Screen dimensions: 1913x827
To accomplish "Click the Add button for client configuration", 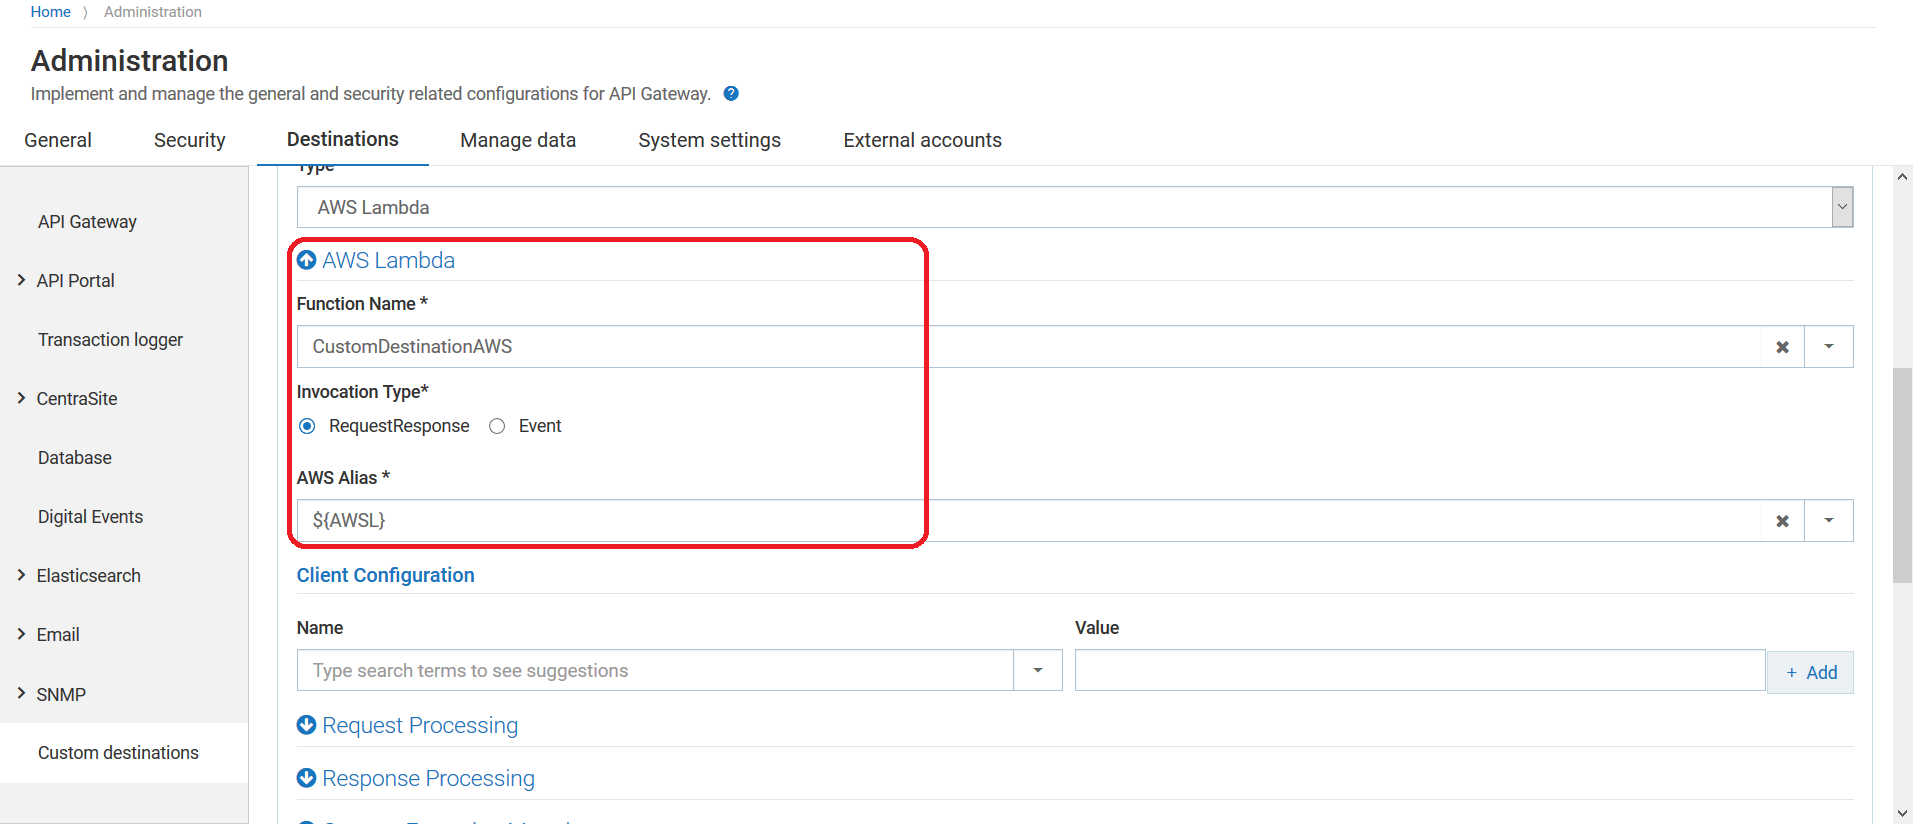I will click(1811, 673).
